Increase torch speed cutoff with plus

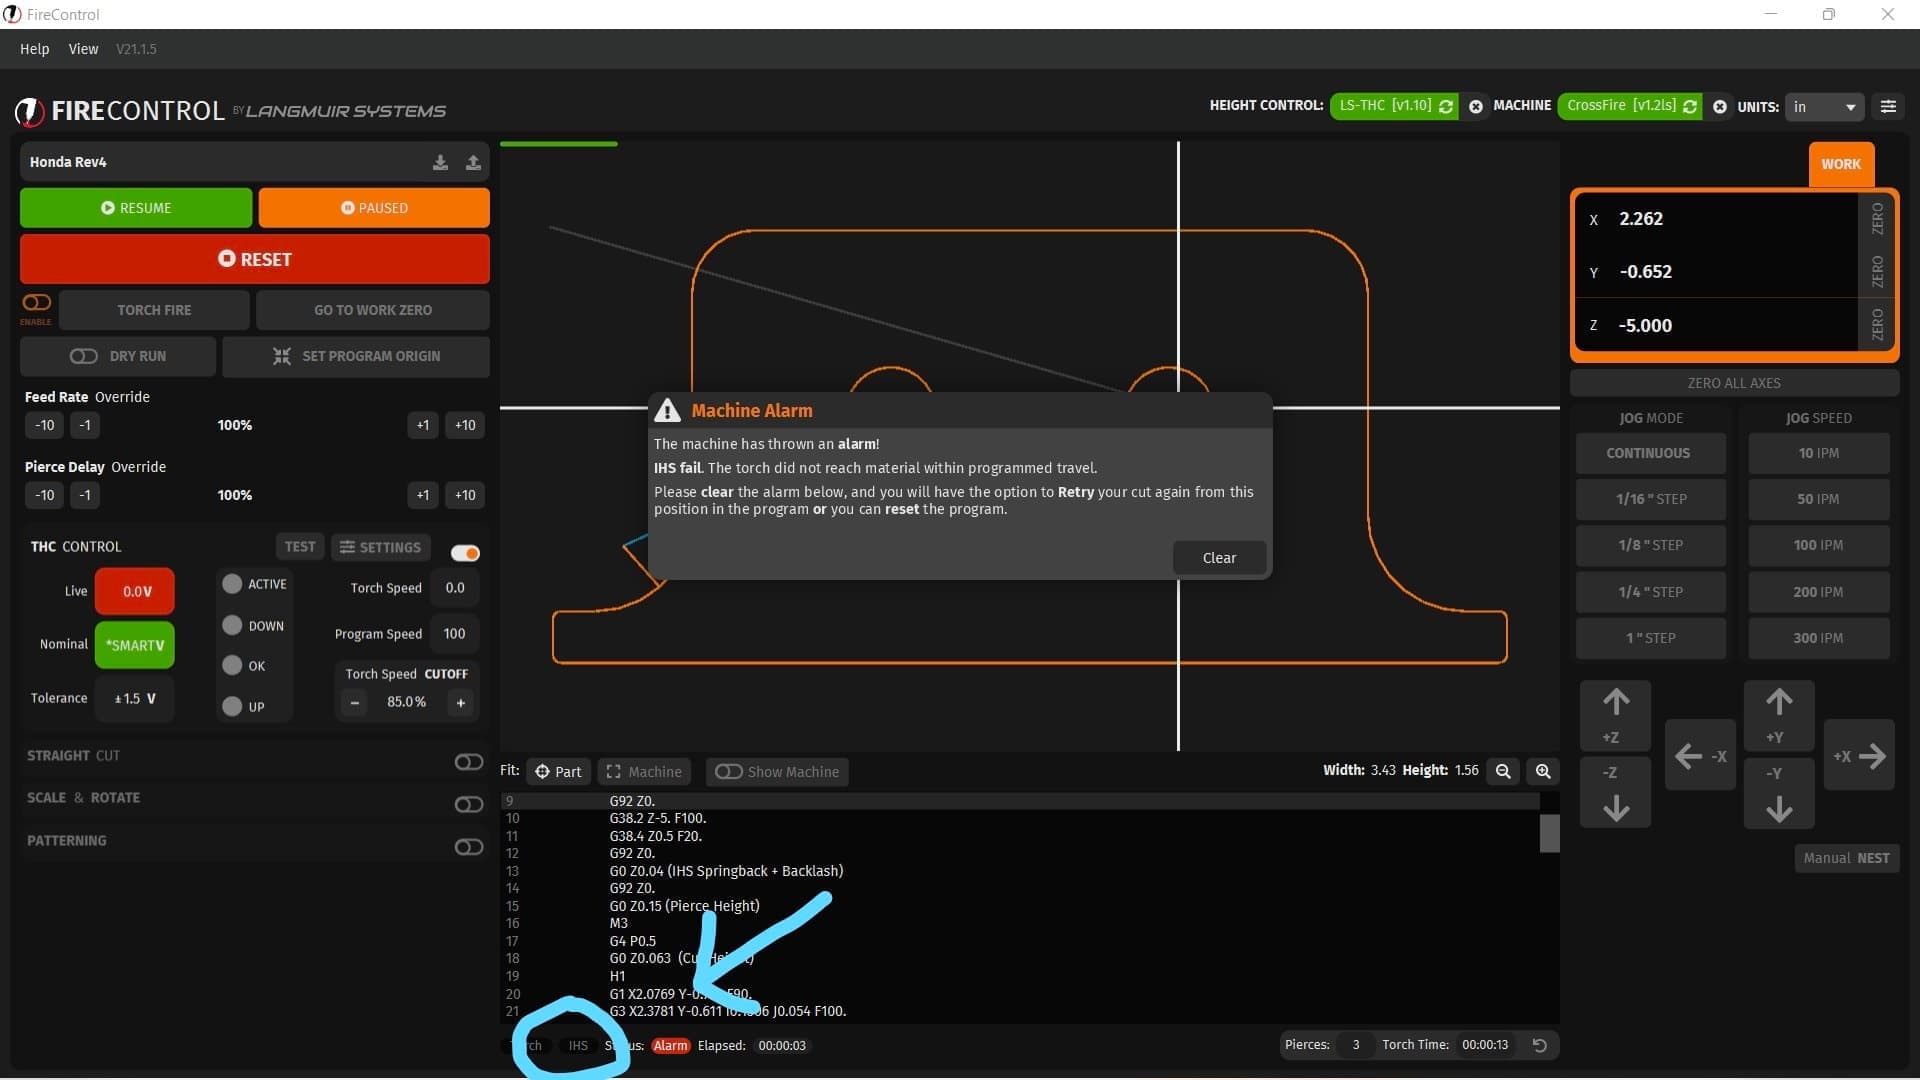tap(461, 702)
